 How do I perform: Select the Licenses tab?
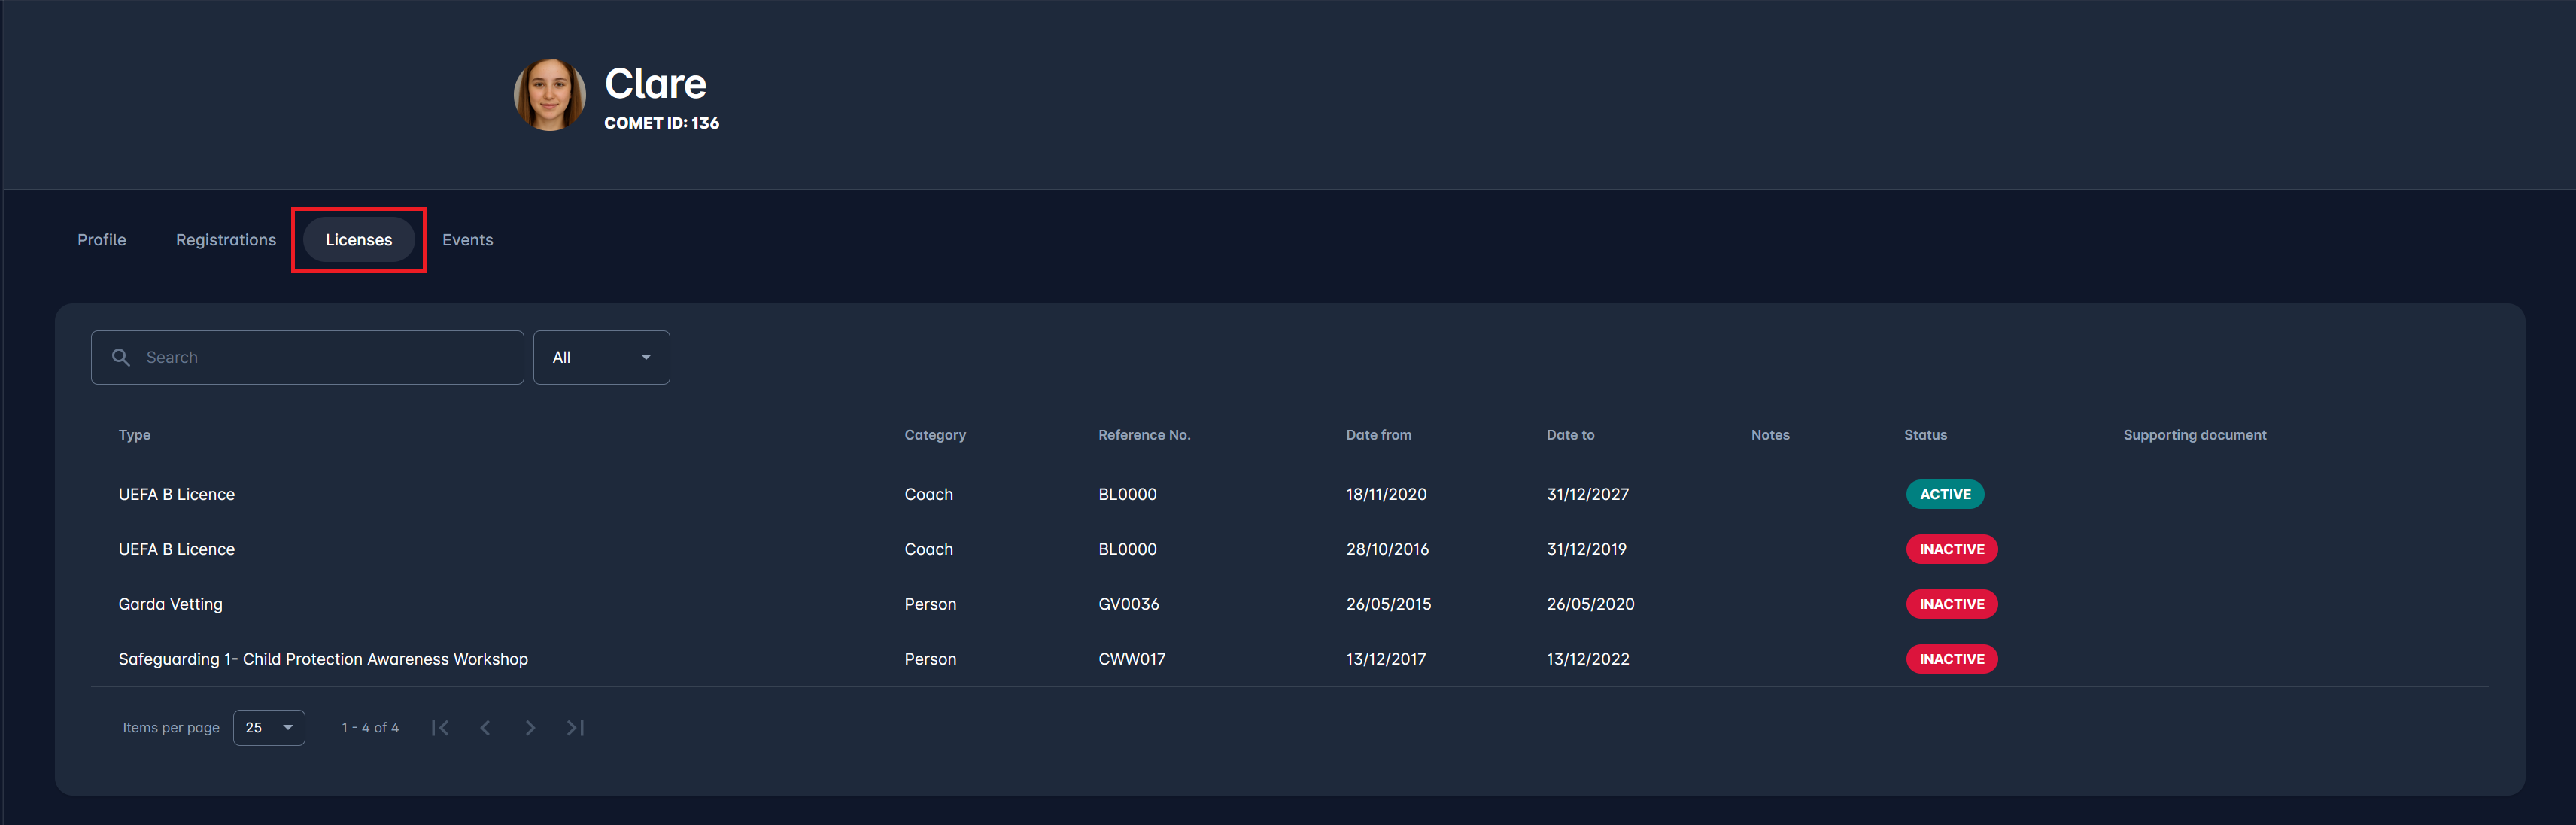pos(358,240)
